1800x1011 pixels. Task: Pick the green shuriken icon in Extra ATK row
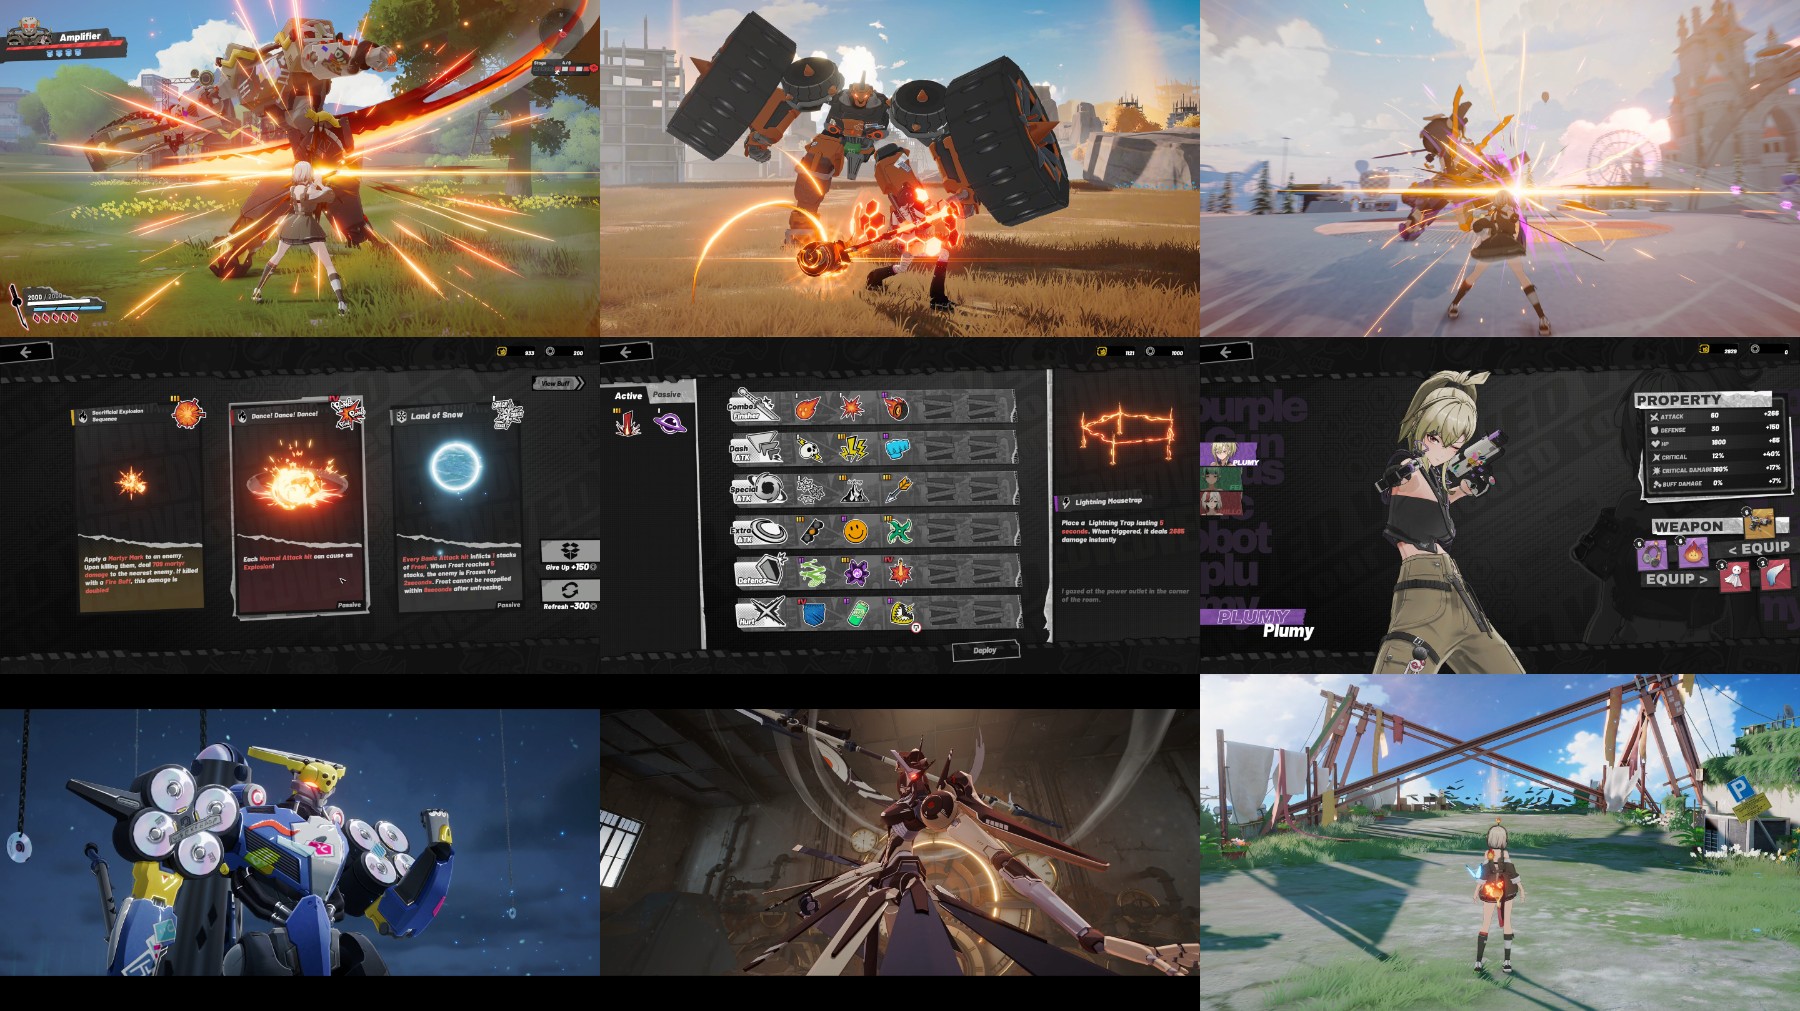tap(899, 531)
